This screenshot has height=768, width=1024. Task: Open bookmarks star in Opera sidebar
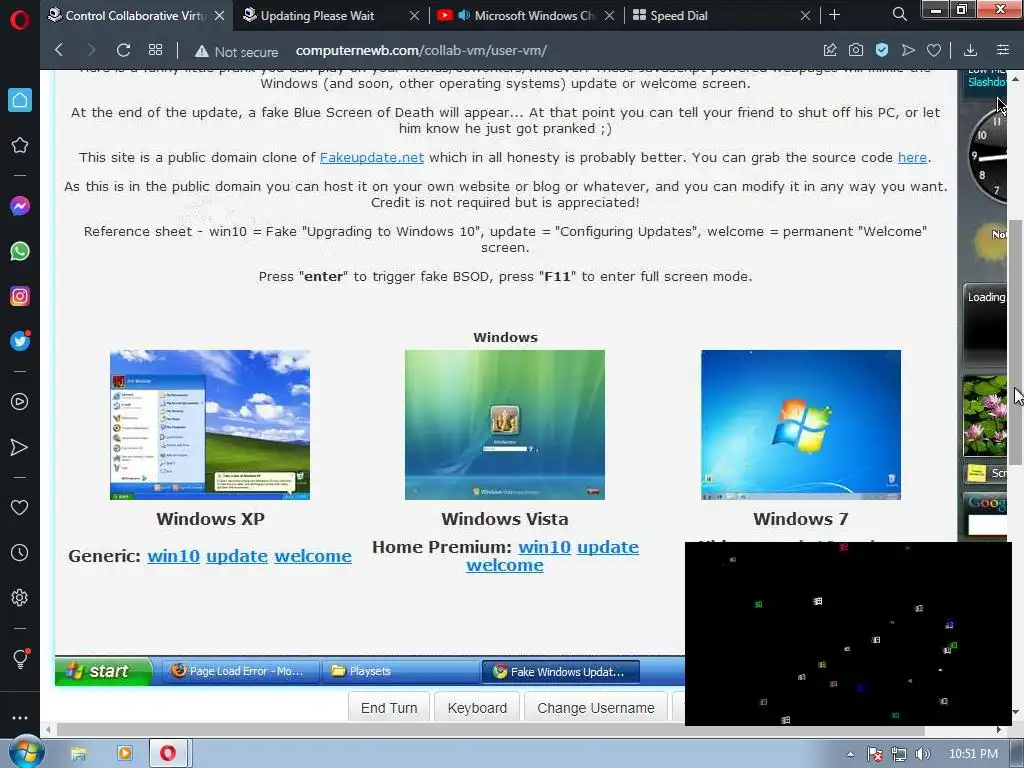[20, 145]
